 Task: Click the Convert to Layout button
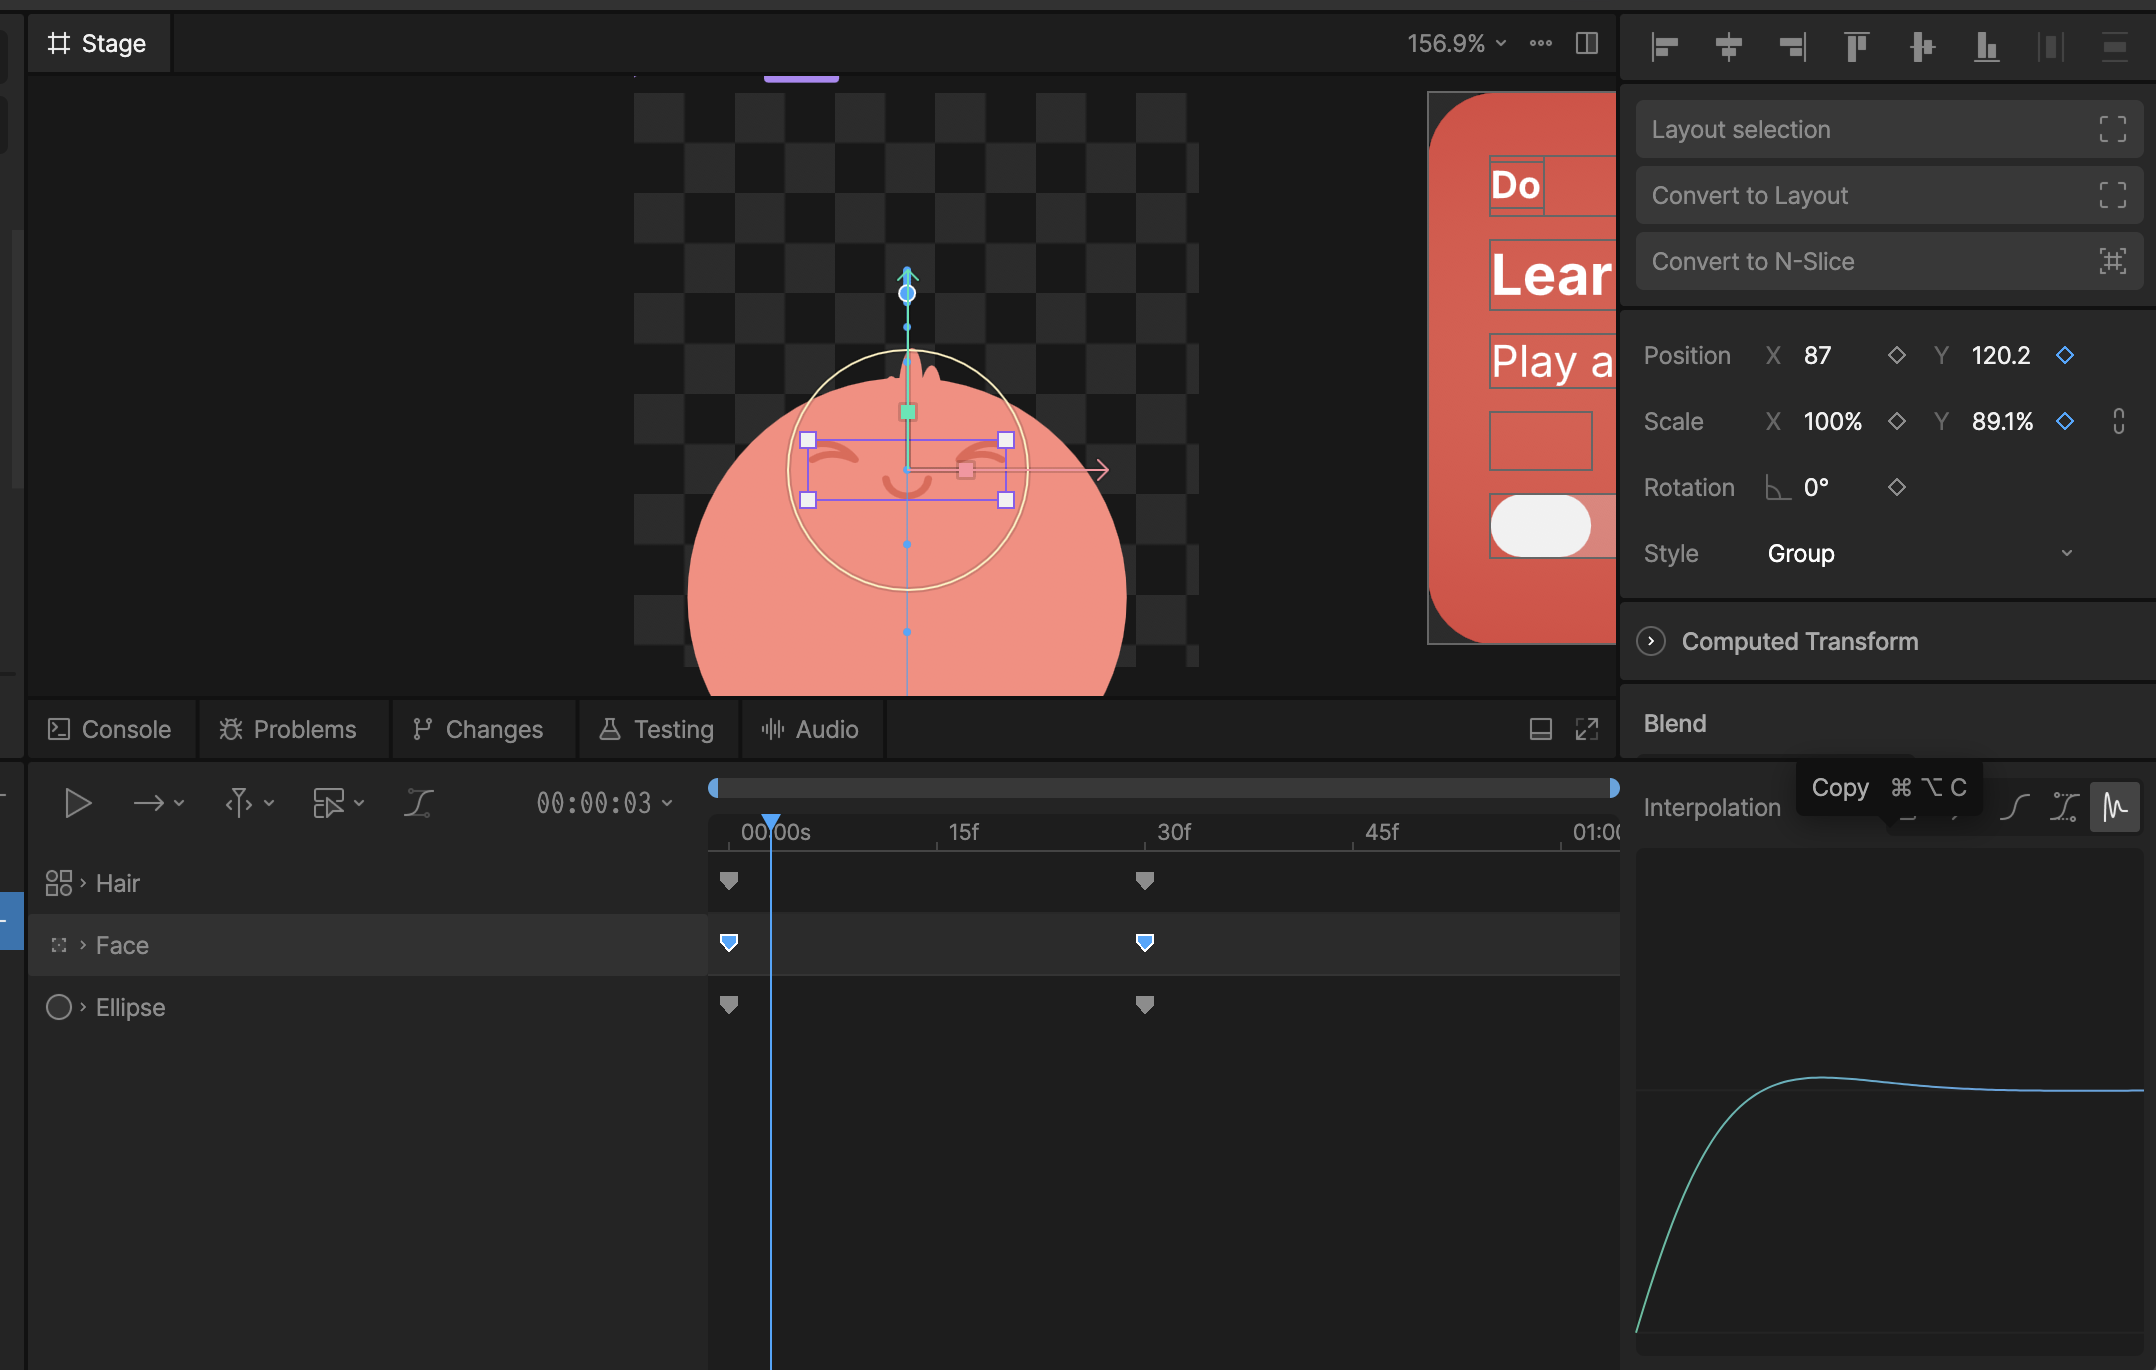[1888, 195]
